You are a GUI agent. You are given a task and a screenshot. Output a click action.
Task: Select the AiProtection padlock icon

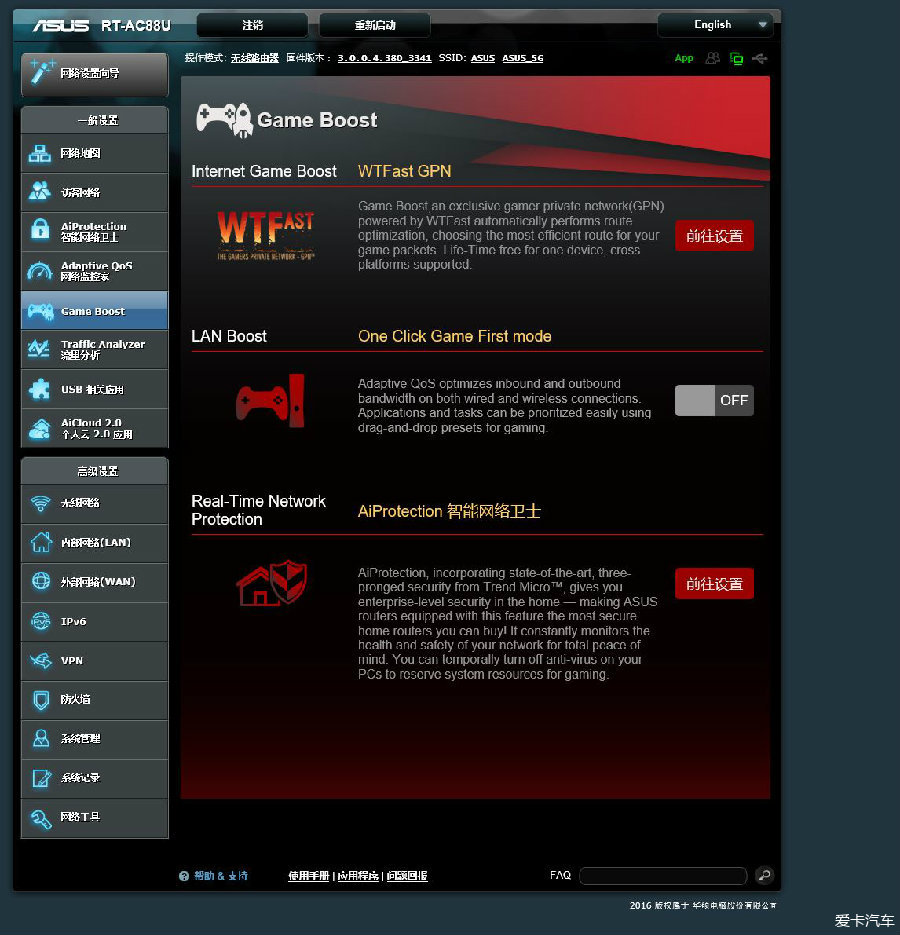coord(40,231)
